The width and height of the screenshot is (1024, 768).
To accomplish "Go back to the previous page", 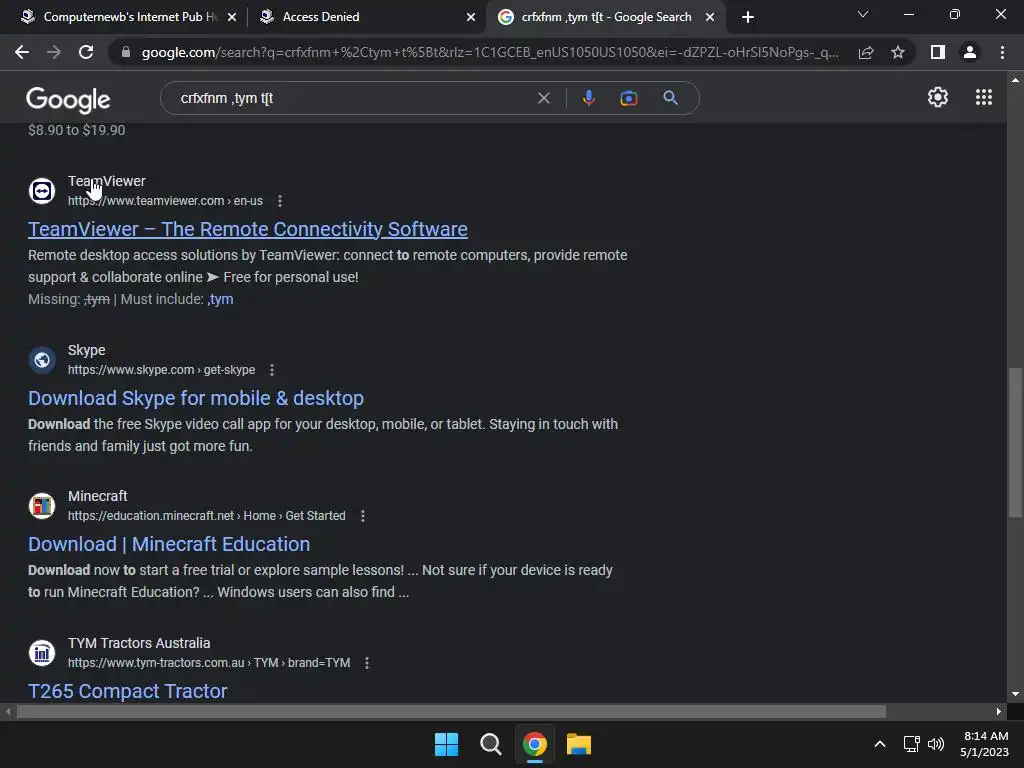I will (x=22, y=52).
